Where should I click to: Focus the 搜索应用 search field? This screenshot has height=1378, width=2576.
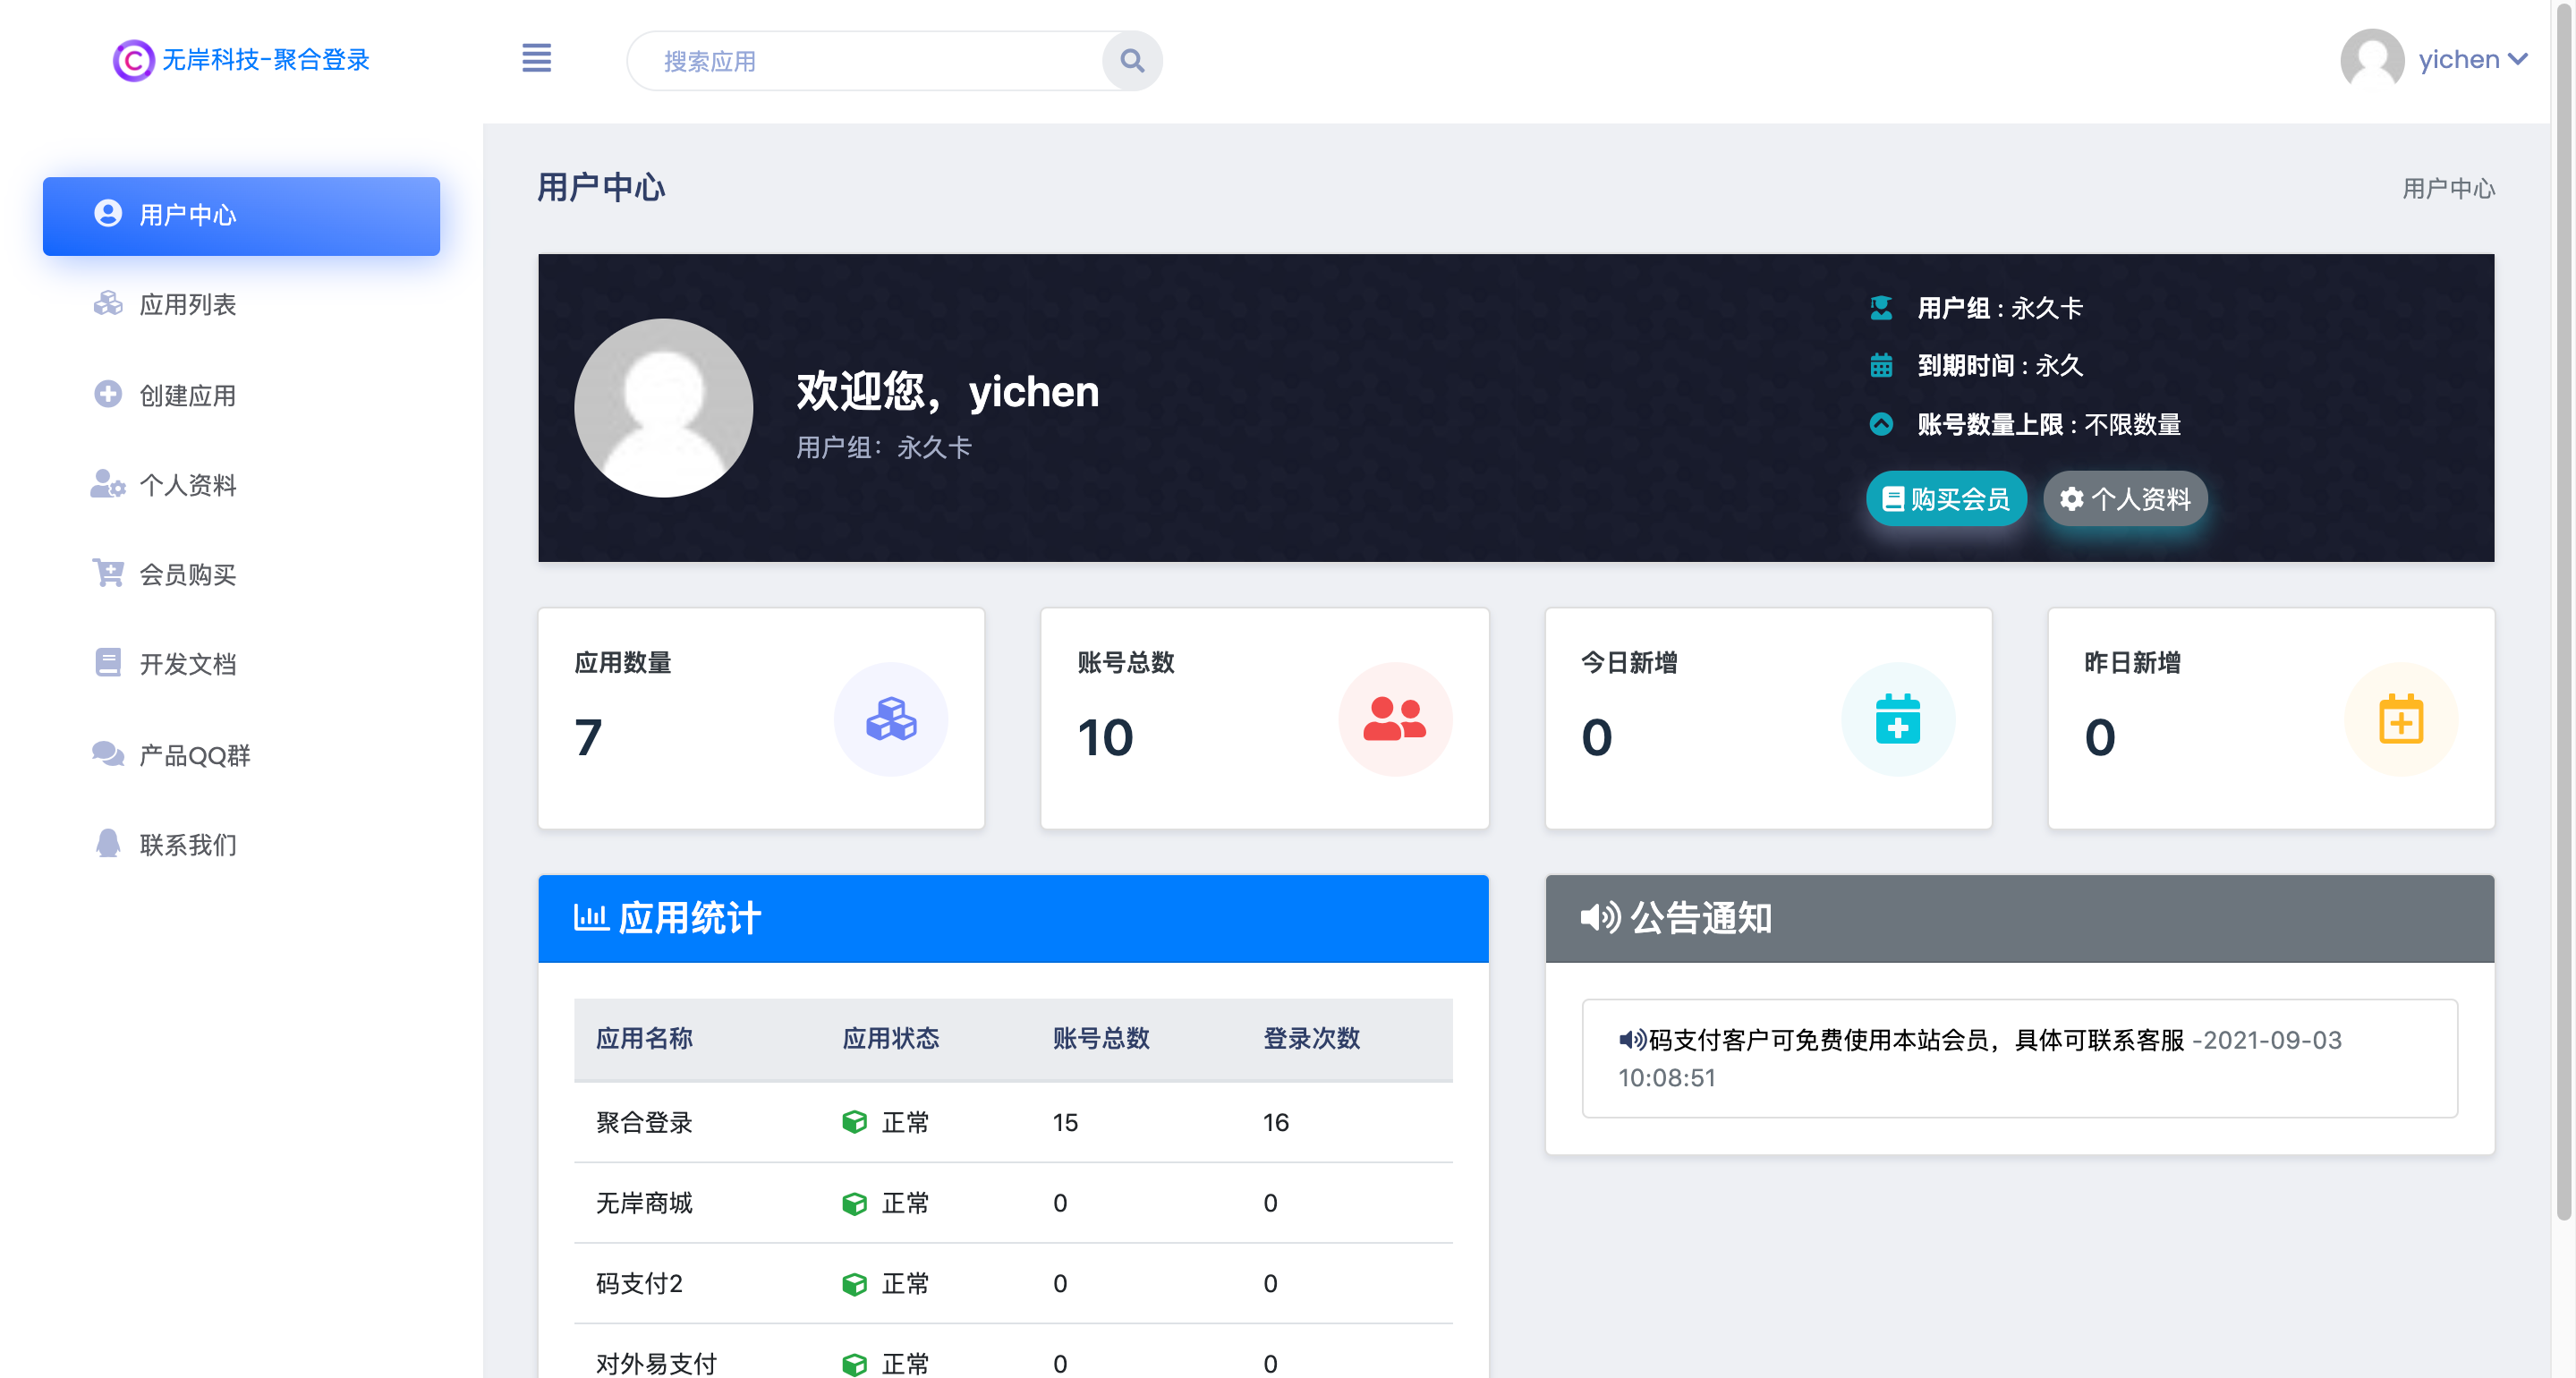866,61
